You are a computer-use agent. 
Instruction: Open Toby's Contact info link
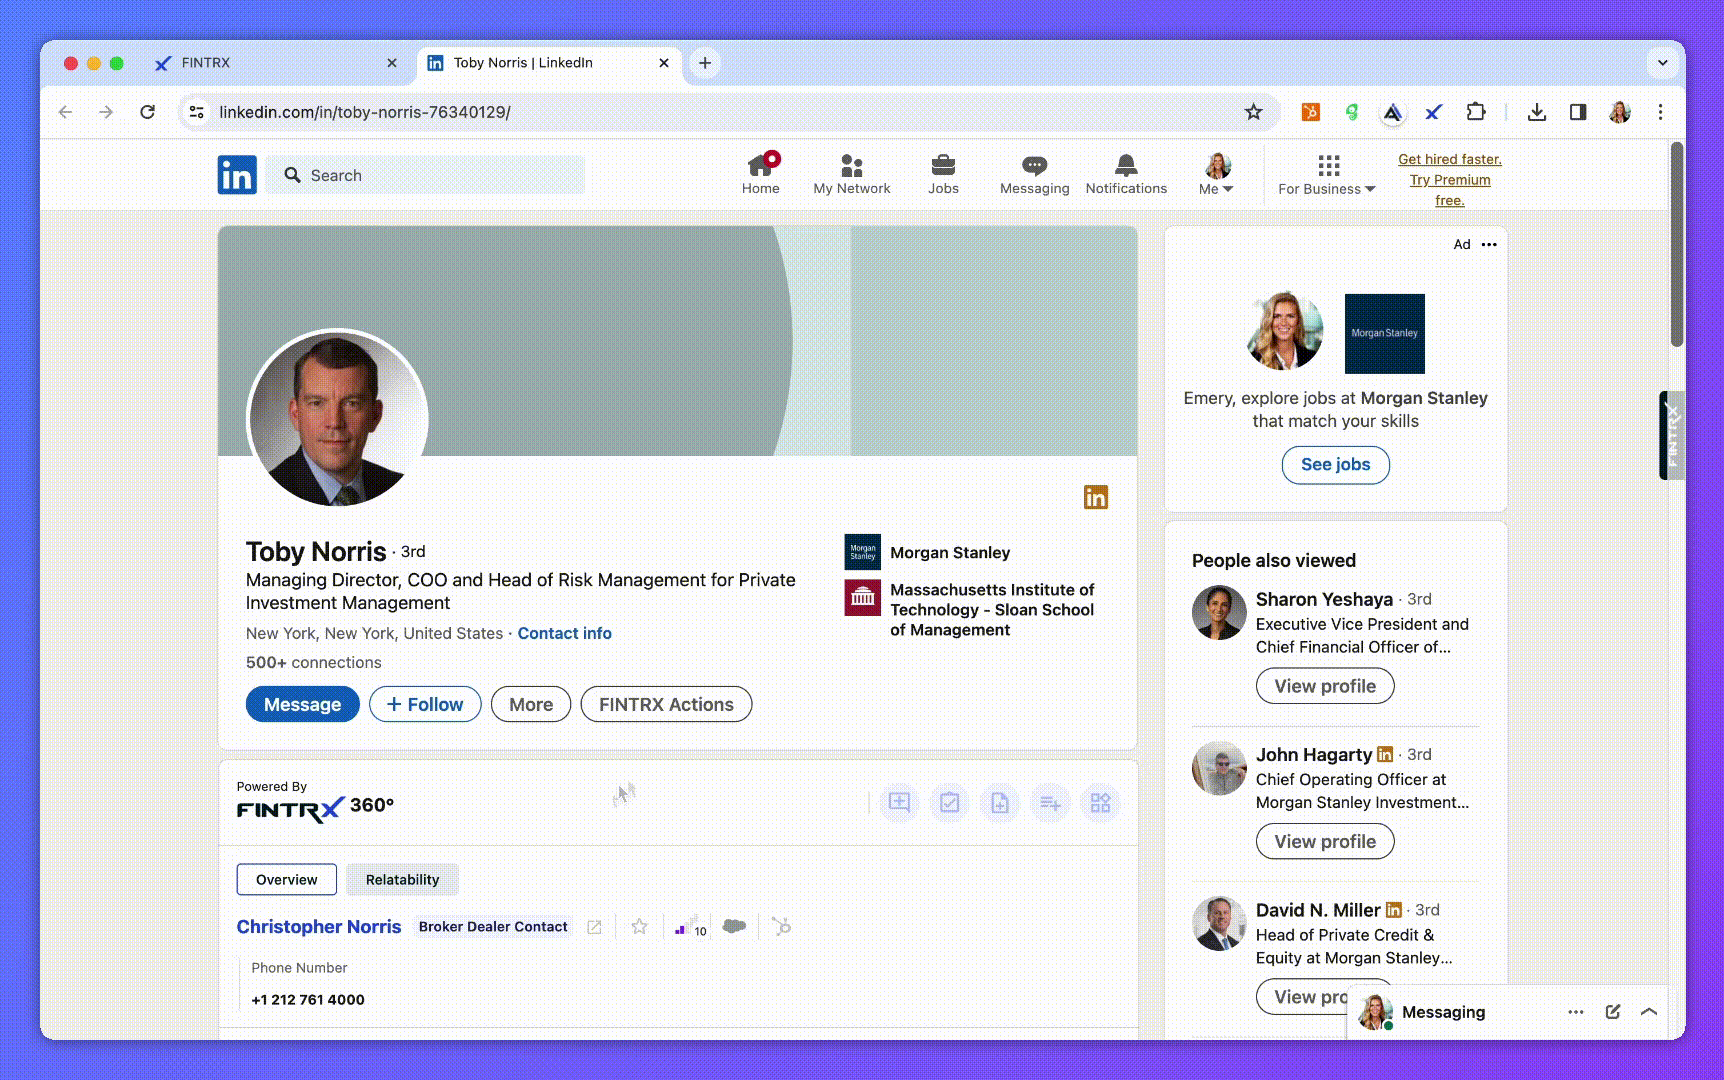pyautogui.click(x=564, y=633)
